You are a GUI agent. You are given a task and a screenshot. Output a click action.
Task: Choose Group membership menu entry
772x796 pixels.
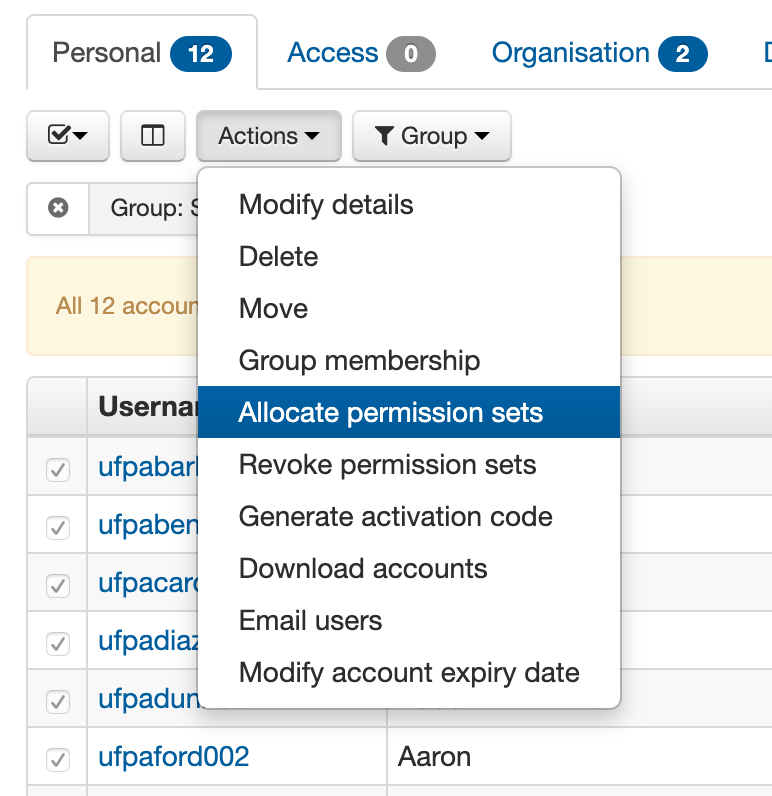pyautogui.click(x=359, y=361)
